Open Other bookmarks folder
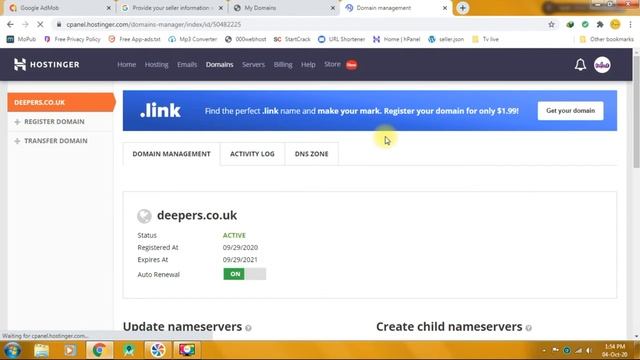The width and height of the screenshot is (640, 360). point(607,39)
